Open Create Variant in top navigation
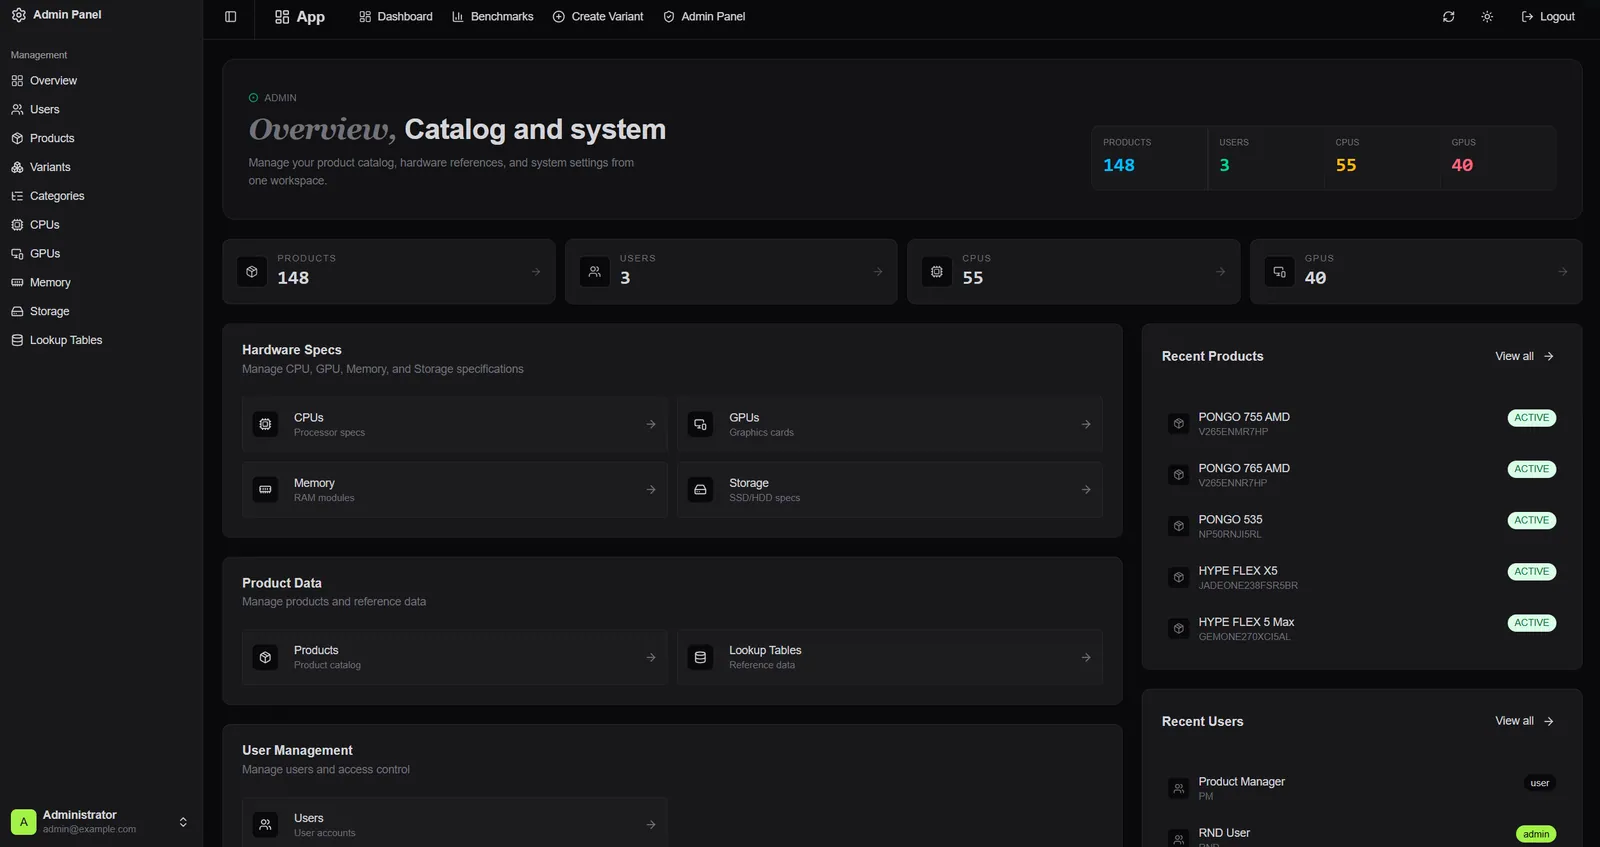Viewport: 1600px width, 847px height. coord(598,17)
